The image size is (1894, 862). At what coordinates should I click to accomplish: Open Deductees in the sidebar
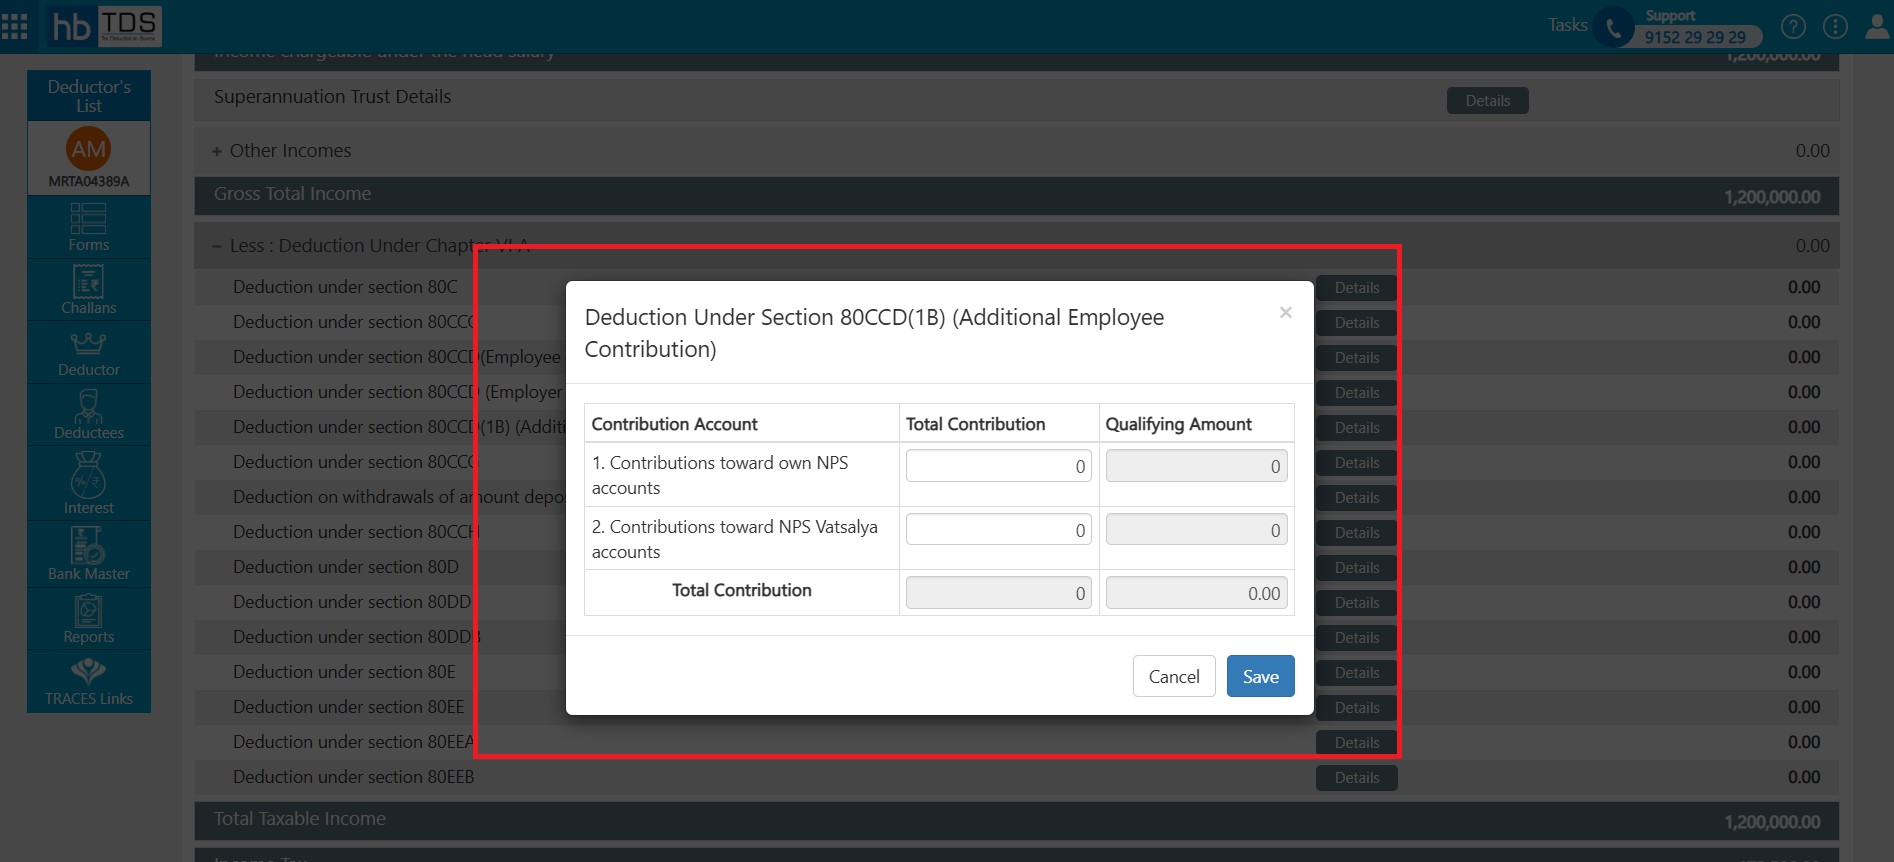[x=89, y=415]
